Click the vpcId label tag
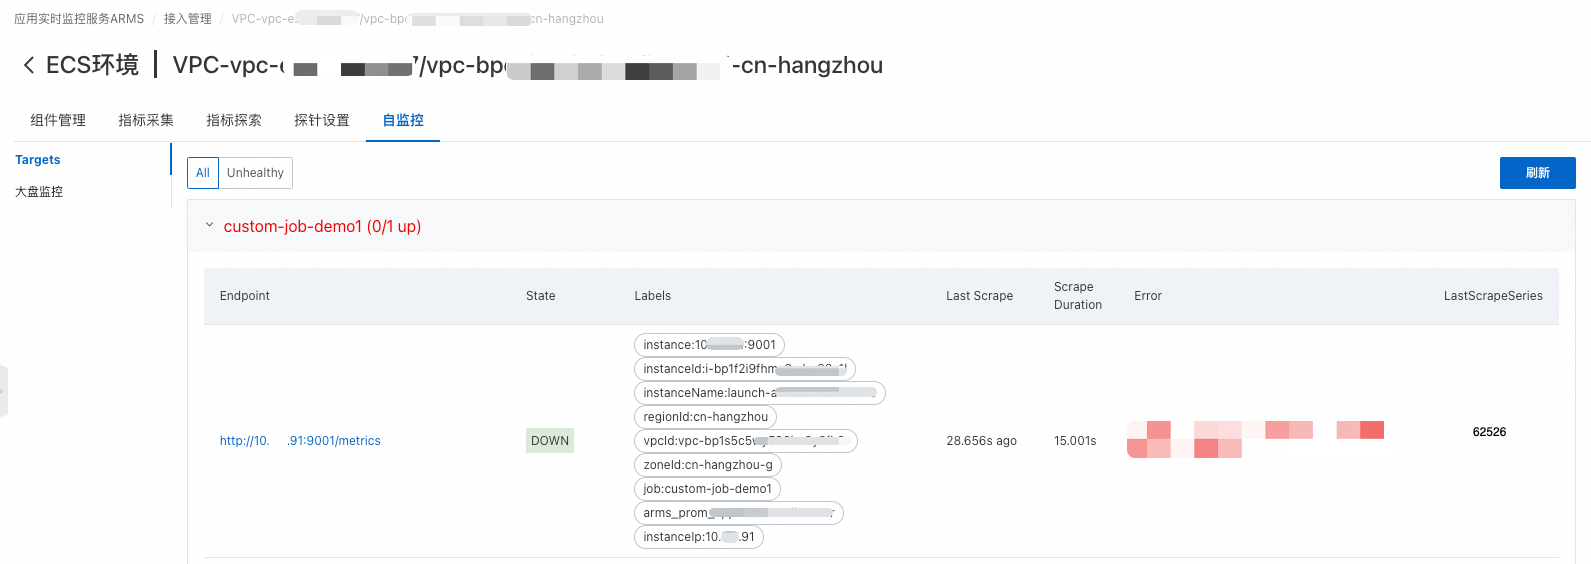The image size is (1591, 564). point(746,441)
